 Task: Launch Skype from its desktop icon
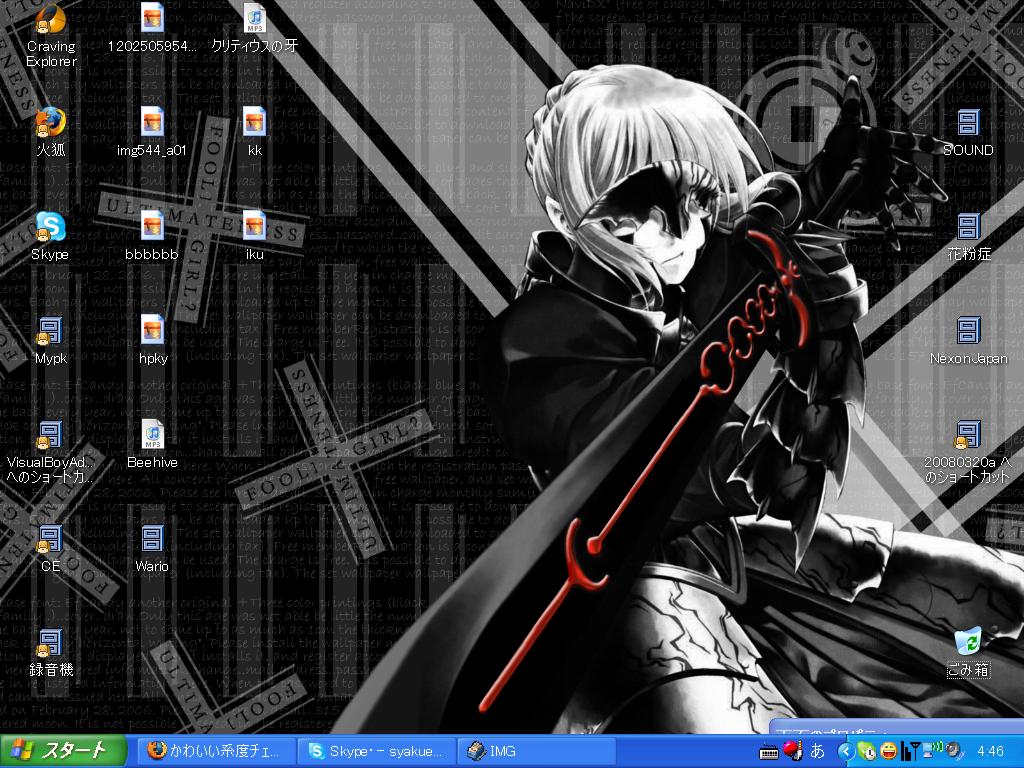[50, 227]
